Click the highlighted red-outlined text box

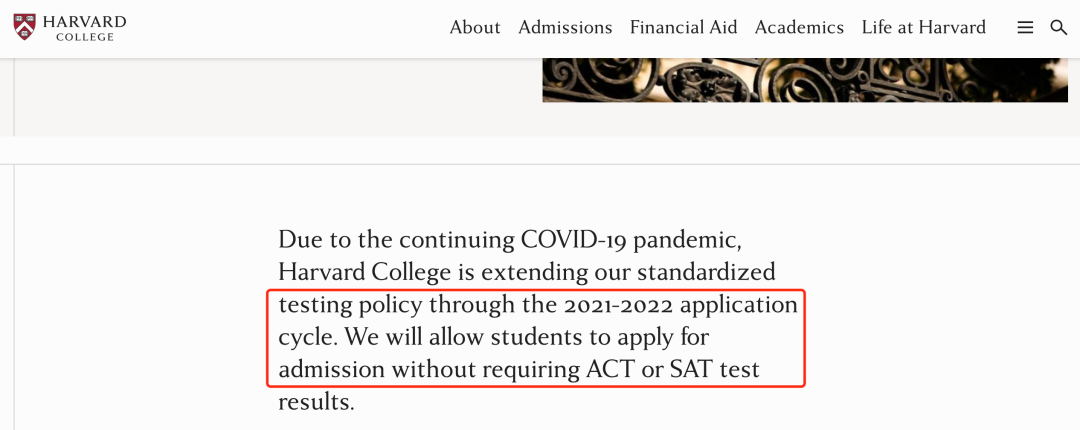pyautogui.click(x=536, y=338)
